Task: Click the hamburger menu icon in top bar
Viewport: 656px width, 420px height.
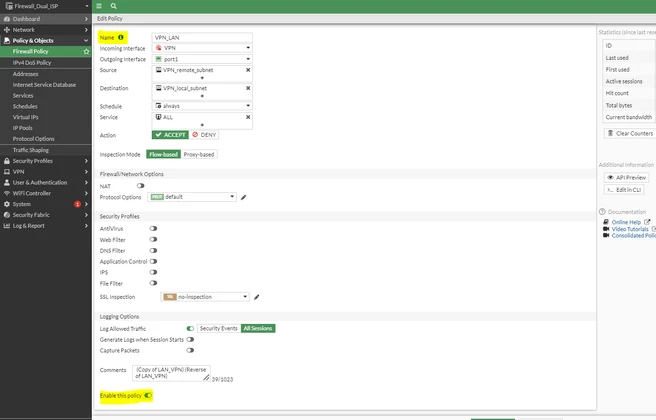Action: [x=99, y=6]
